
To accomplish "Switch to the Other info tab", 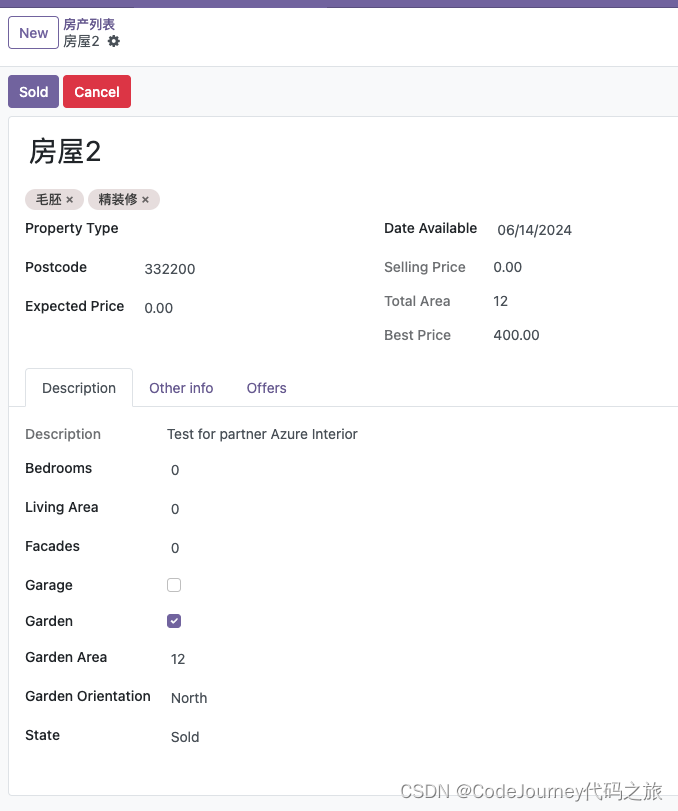I will [181, 388].
